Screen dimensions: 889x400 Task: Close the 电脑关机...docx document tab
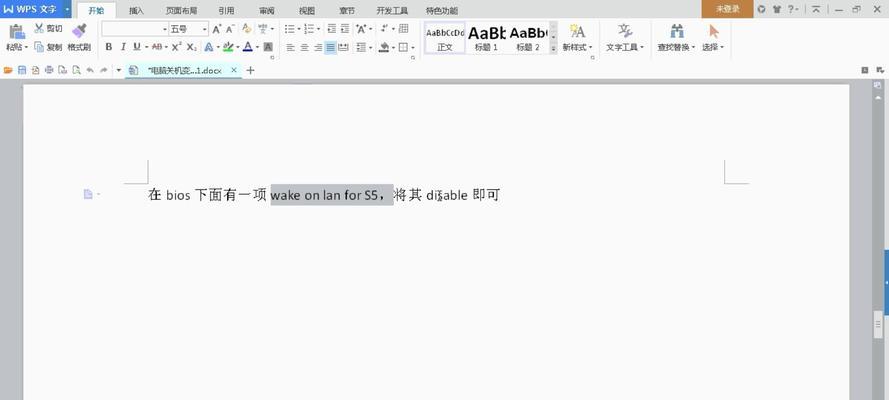coord(234,70)
